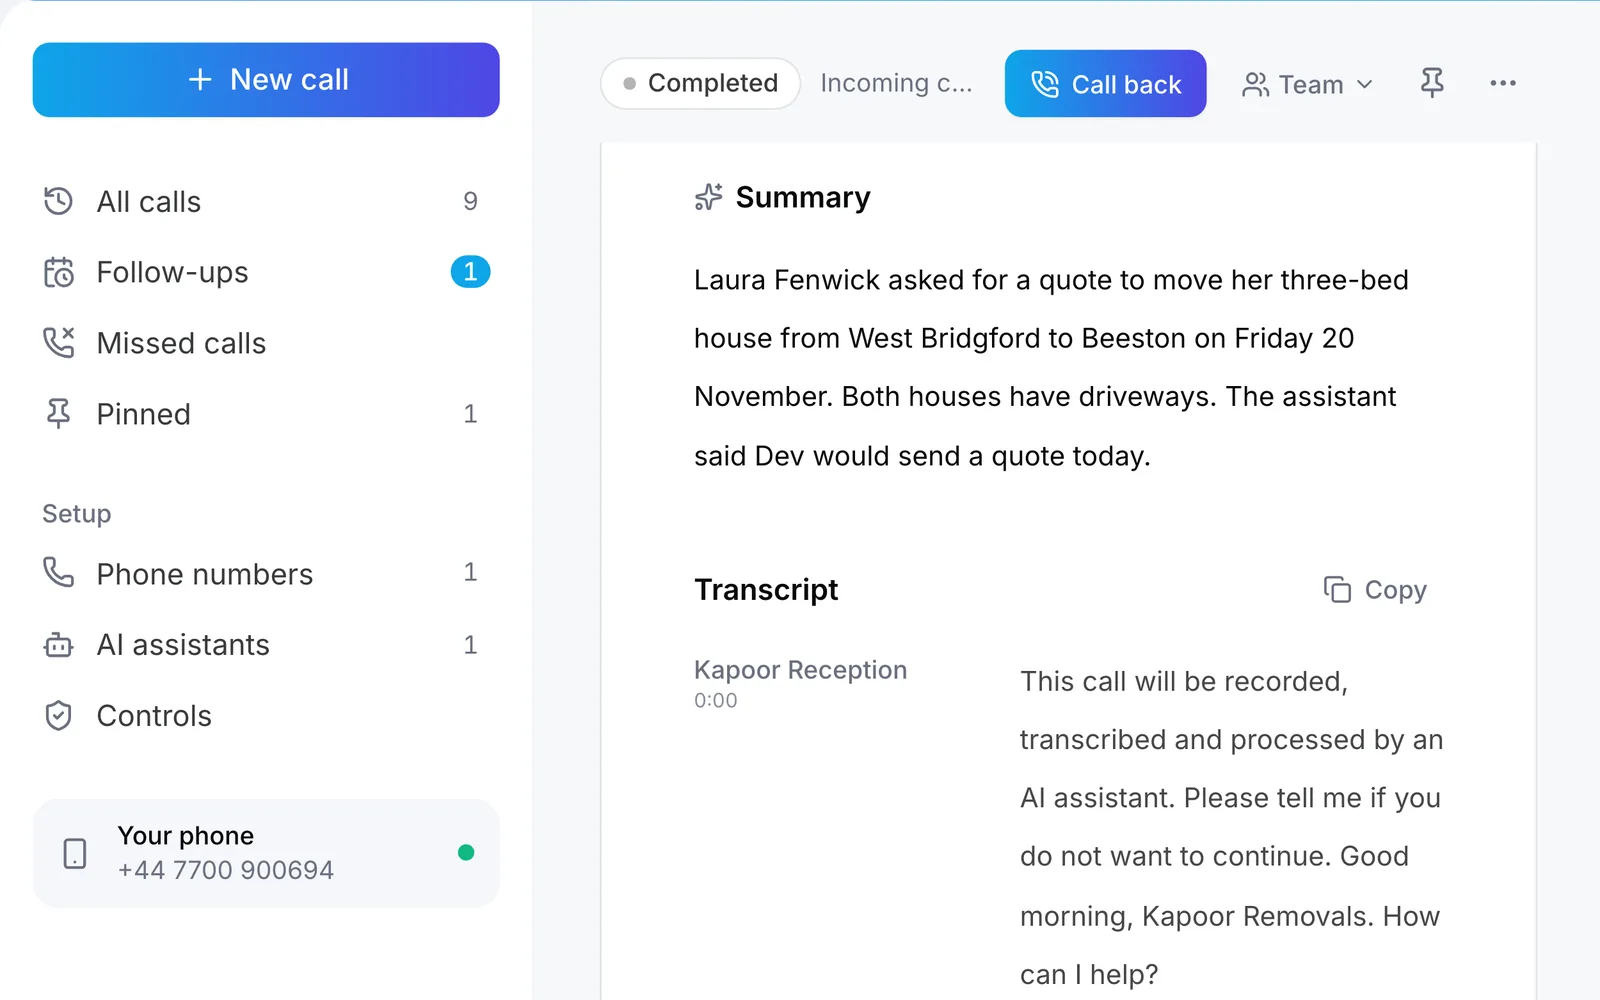
Task: Open the Follow-ups section
Action: [x=266, y=272]
